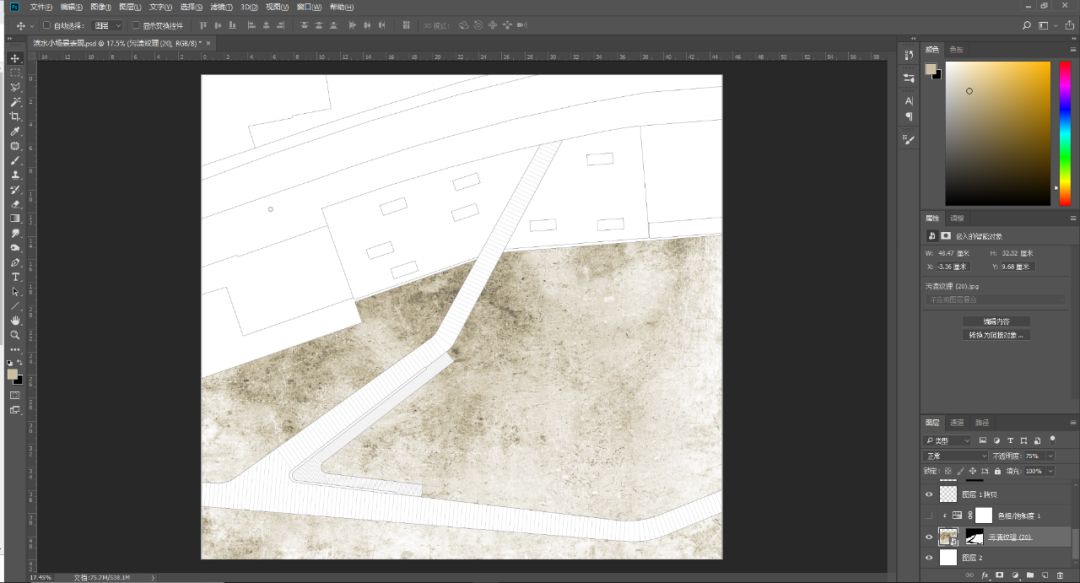The width and height of the screenshot is (1080, 583).
Task: Create a new group folder icon
Action: coord(1030,575)
